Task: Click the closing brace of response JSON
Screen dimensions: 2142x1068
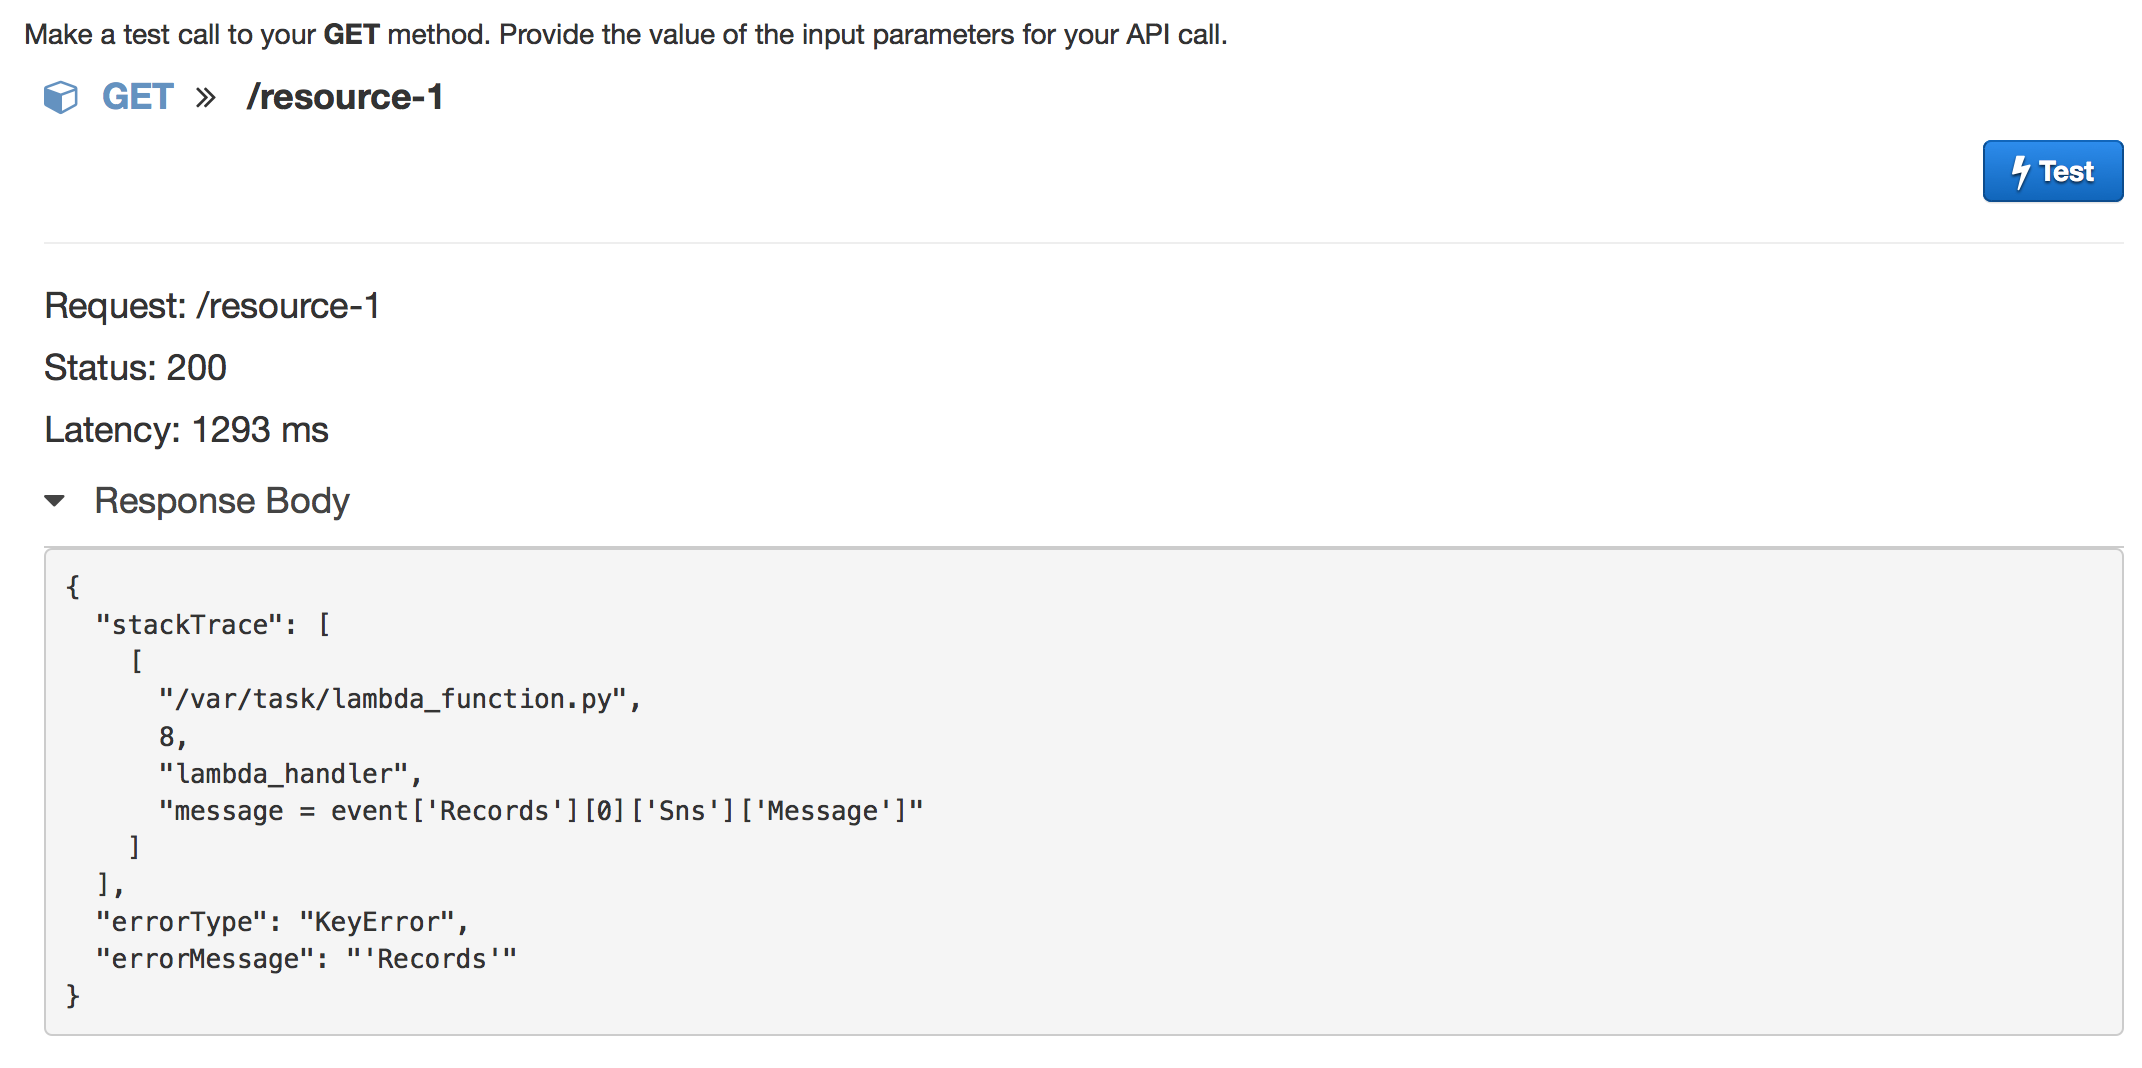Action: click(72, 996)
